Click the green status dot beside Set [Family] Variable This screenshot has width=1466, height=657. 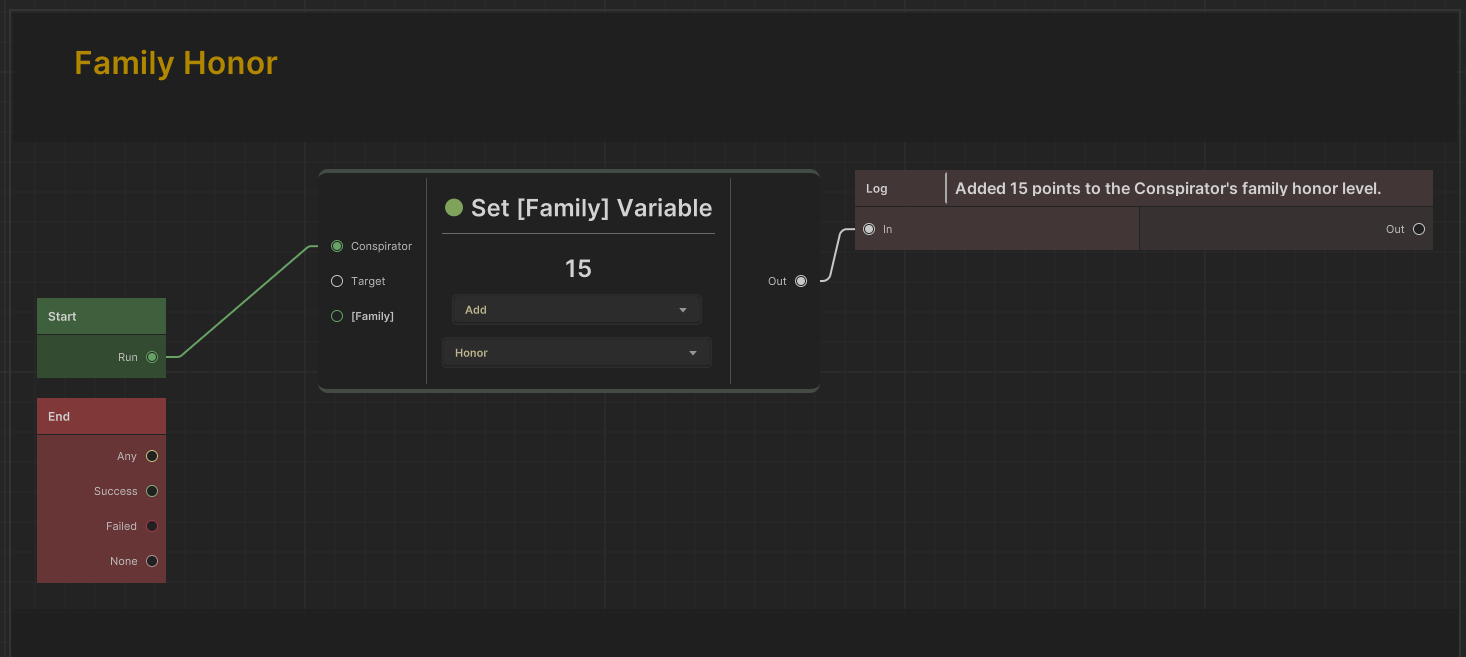tap(454, 208)
